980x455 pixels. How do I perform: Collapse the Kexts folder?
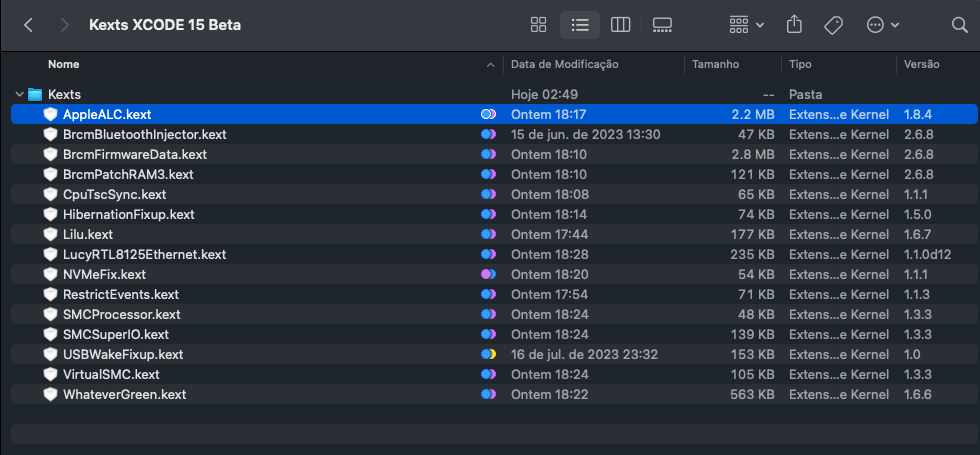coord(19,95)
